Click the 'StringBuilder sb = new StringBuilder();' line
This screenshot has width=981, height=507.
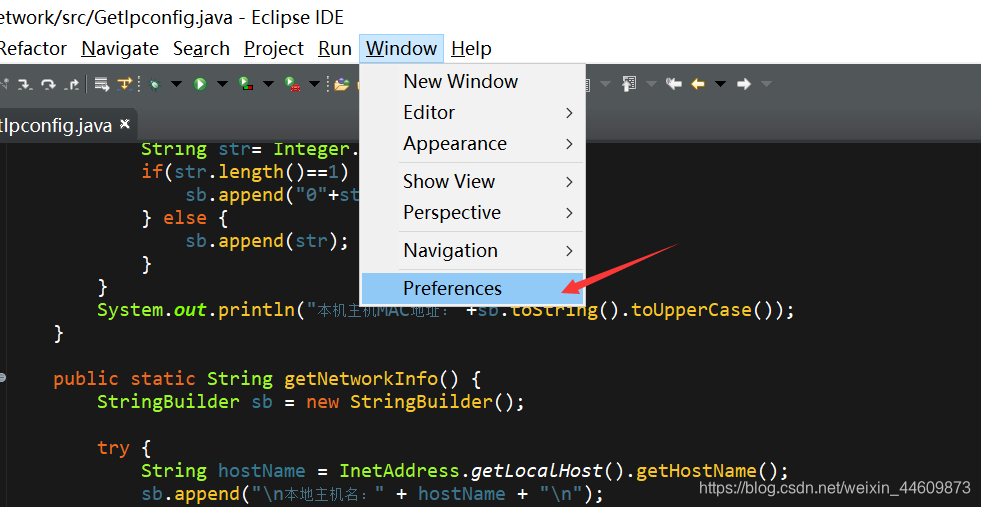click(x=310, y=402)
